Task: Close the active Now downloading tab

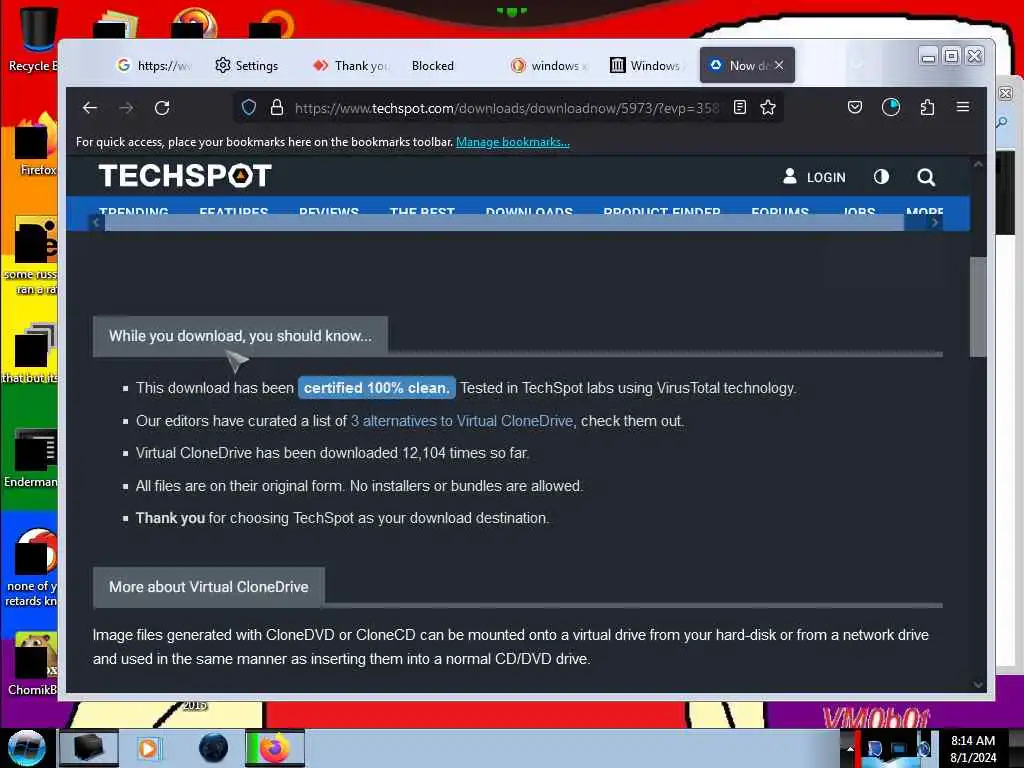Action: 779,65
